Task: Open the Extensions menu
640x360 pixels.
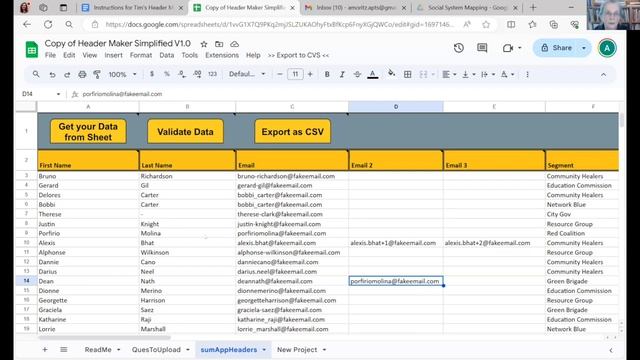Action: click(x=222, y=55)
